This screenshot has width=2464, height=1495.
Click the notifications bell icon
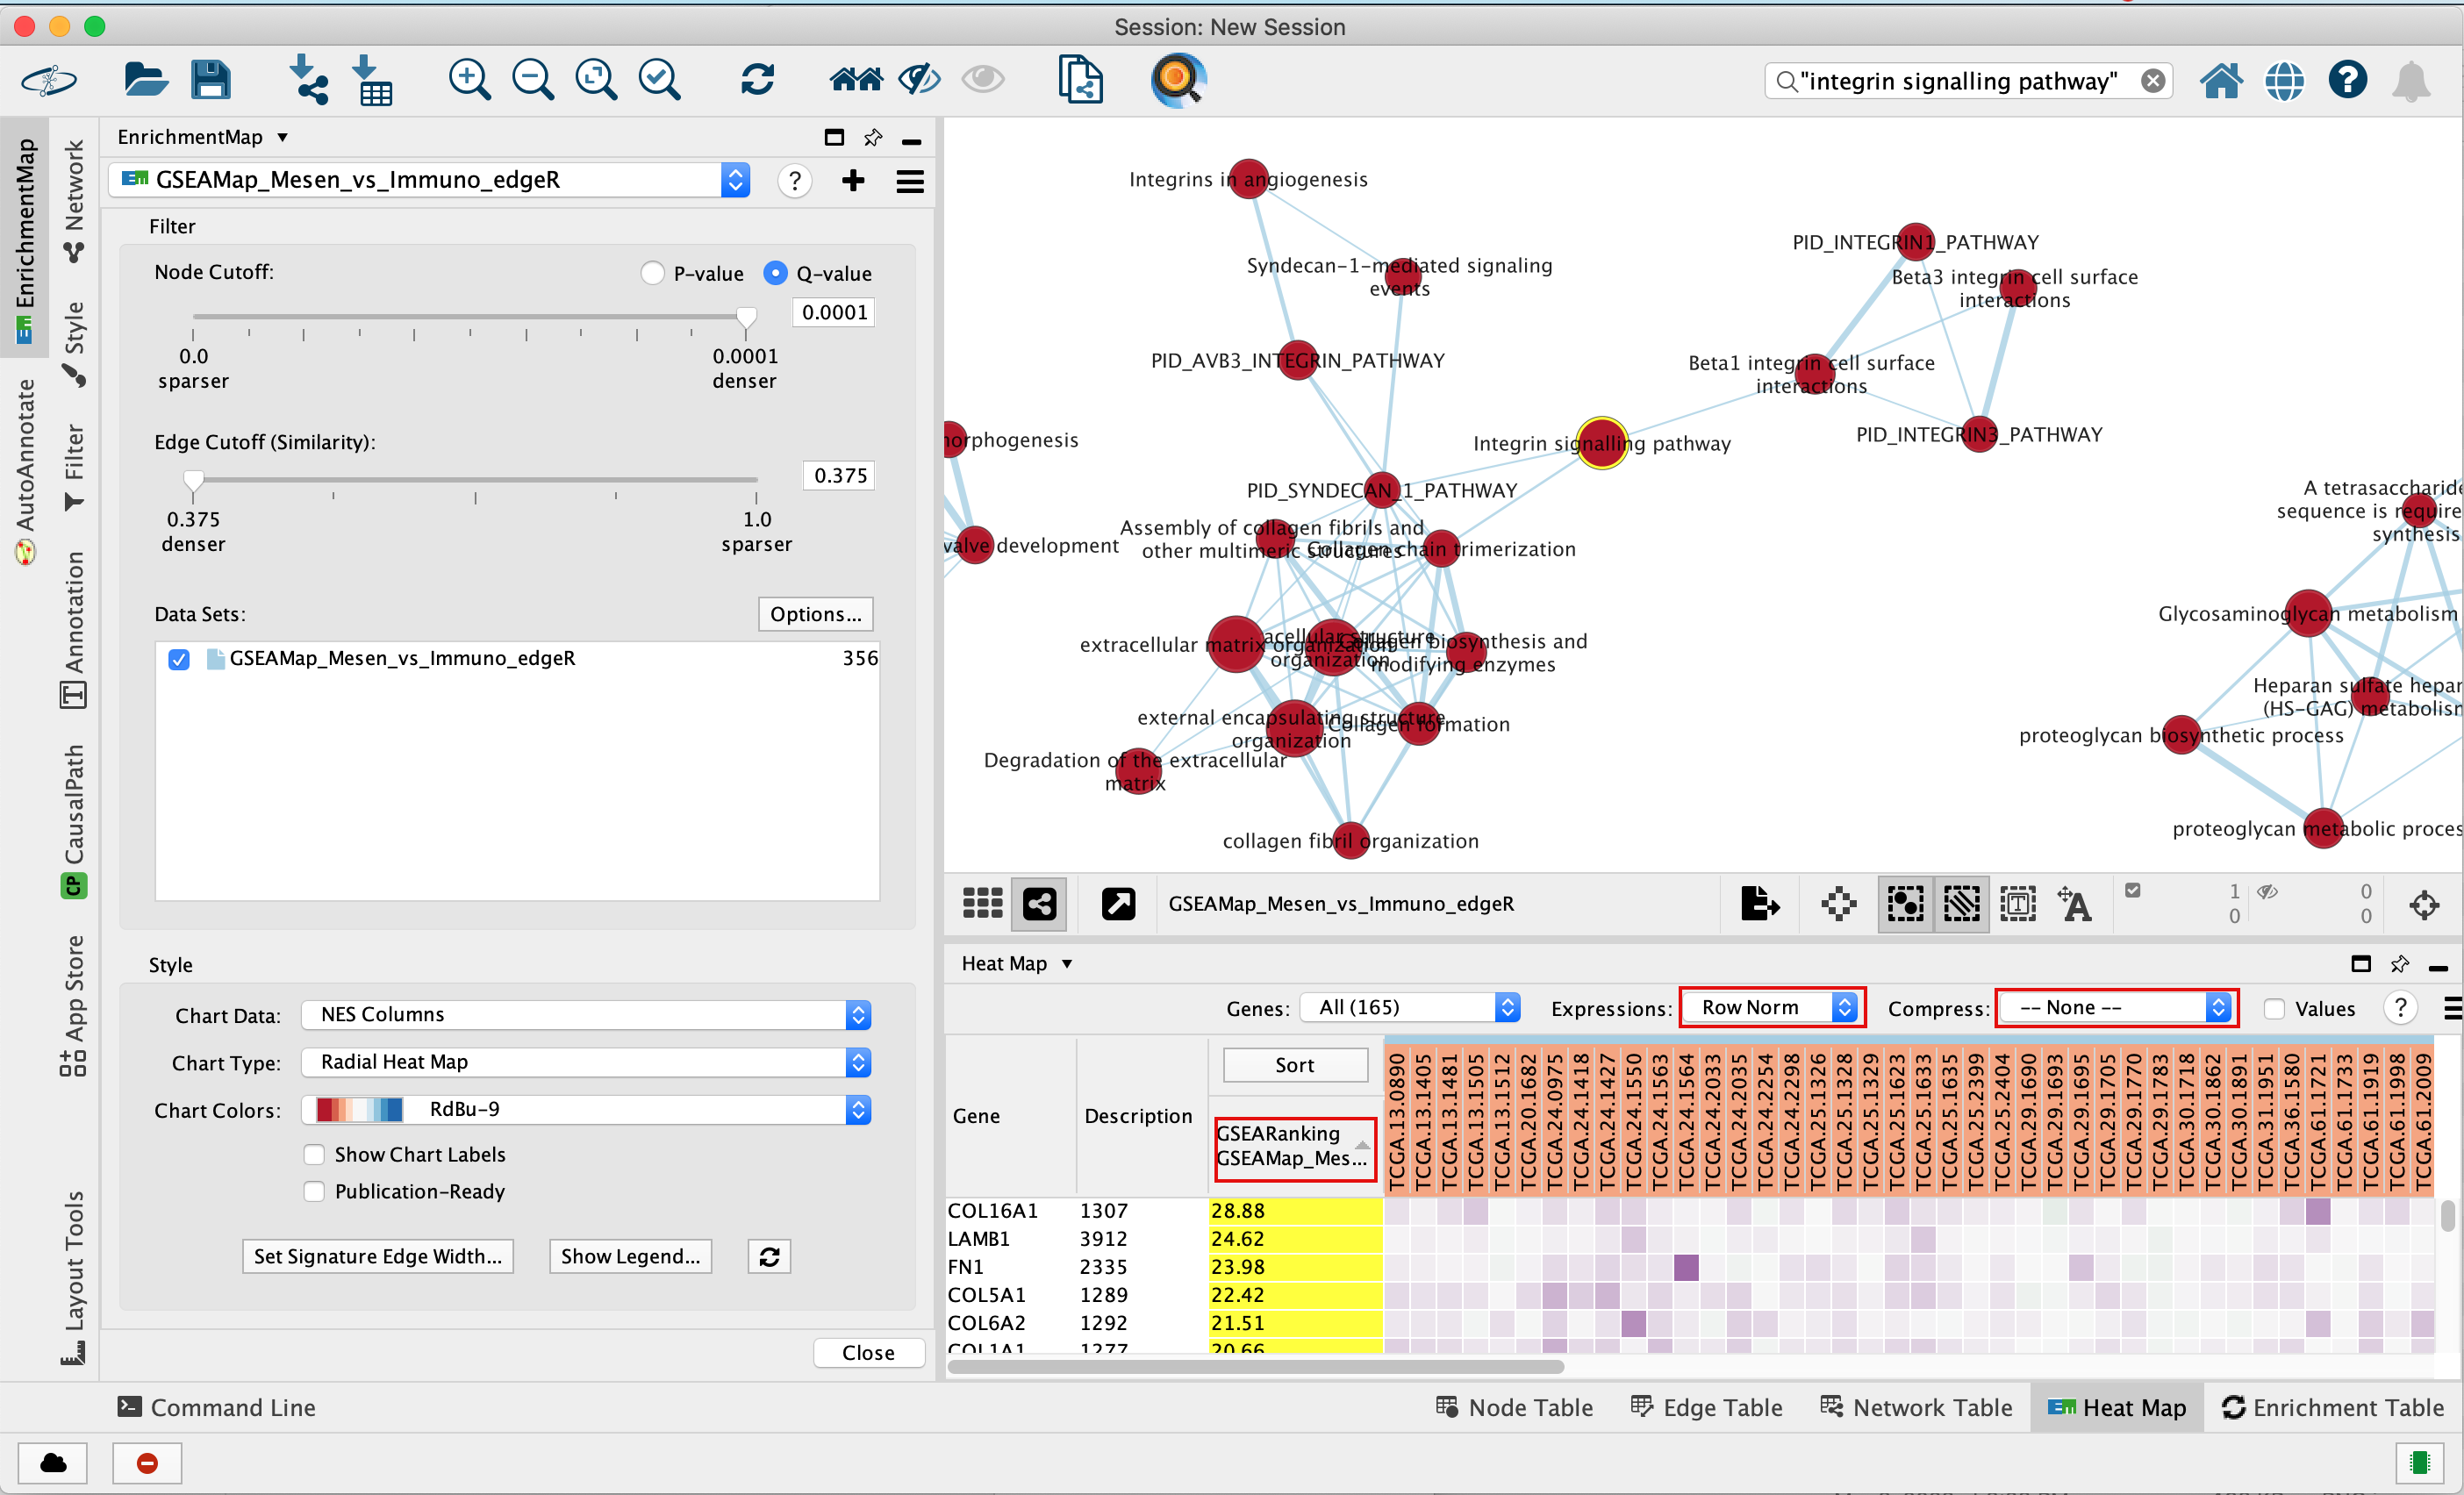(2411, 81)
